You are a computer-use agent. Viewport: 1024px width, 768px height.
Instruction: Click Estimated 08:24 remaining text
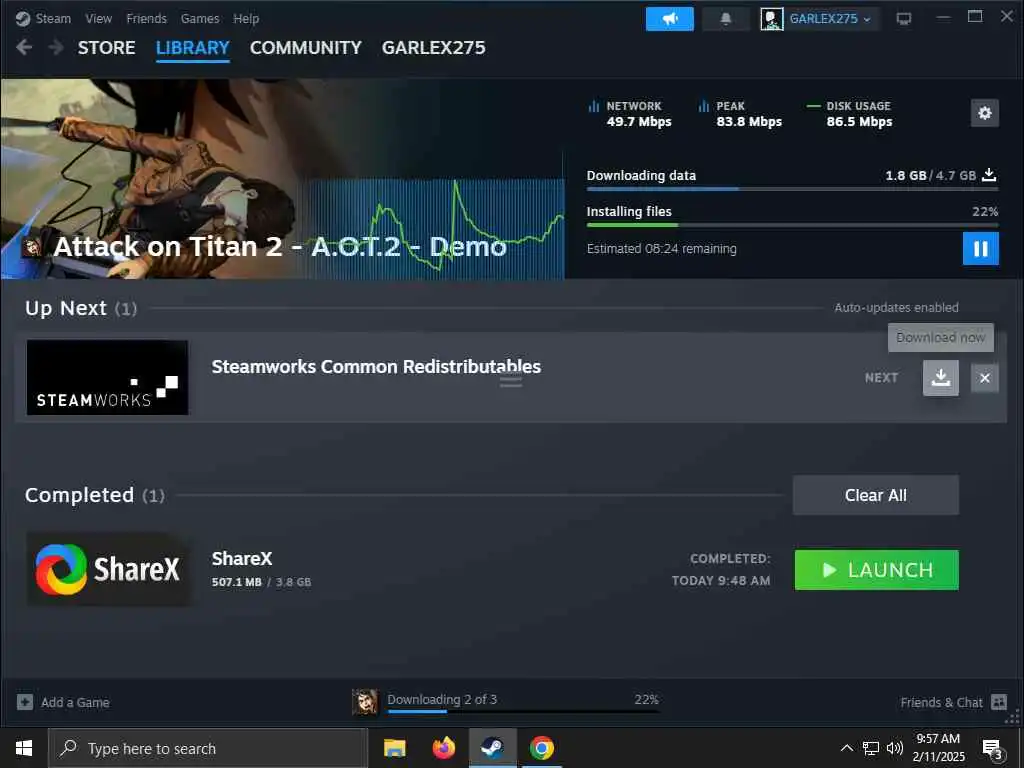point(662,248)
